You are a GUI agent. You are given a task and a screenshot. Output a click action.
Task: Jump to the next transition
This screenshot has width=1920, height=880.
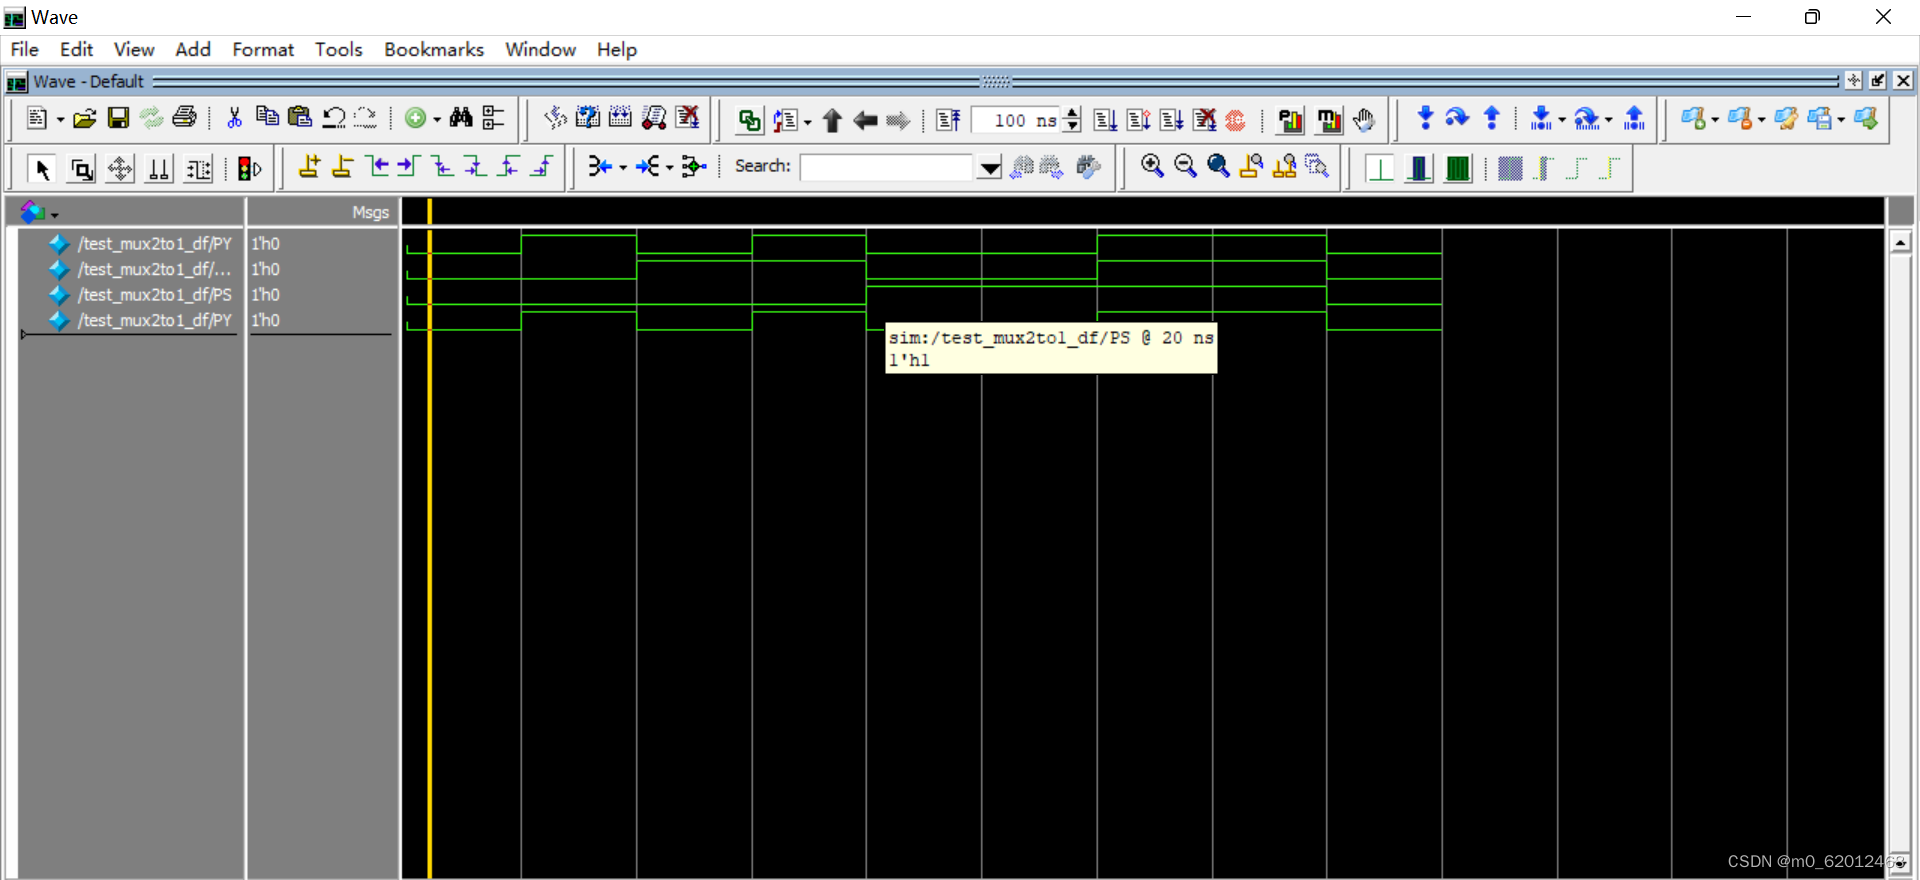tap(409, 167)
